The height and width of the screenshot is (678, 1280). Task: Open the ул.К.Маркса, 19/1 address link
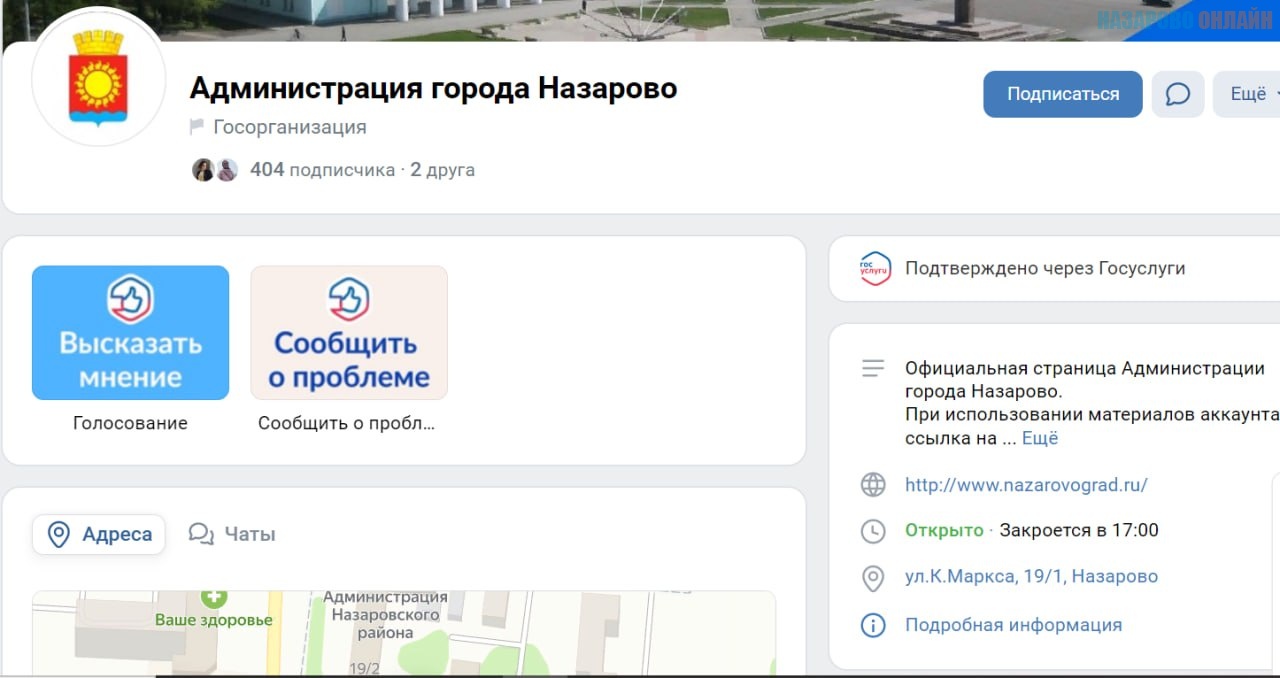point(1031,576)
